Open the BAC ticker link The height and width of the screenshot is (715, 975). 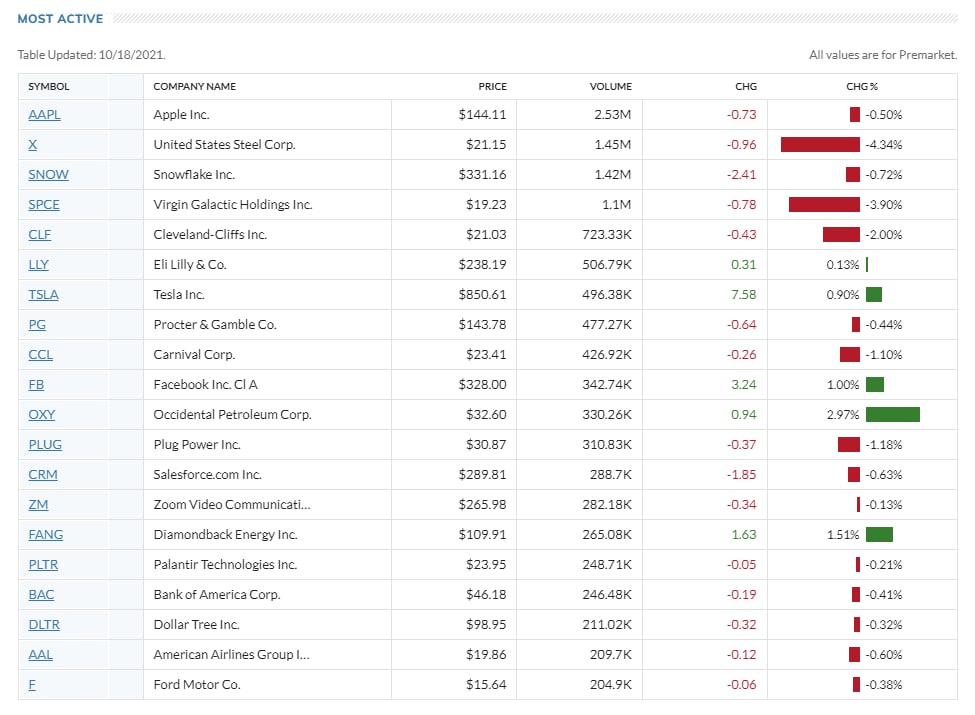[x=41, y=594]
